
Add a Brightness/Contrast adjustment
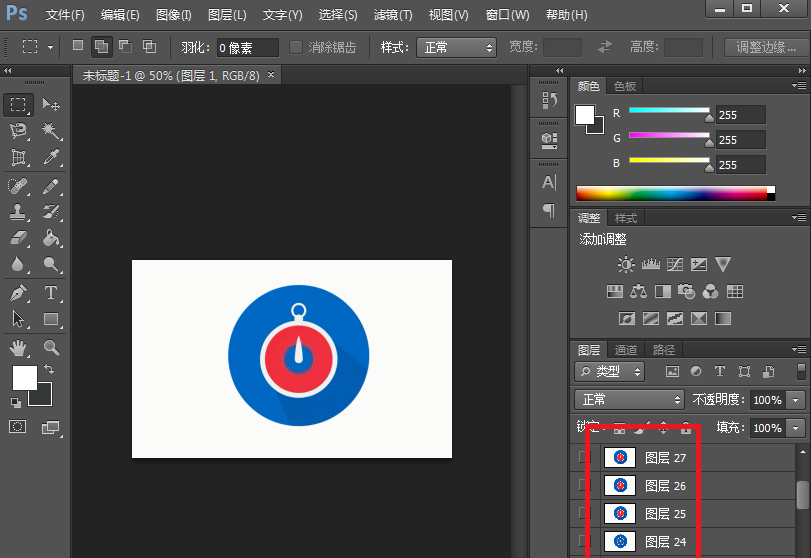point(626,265)
